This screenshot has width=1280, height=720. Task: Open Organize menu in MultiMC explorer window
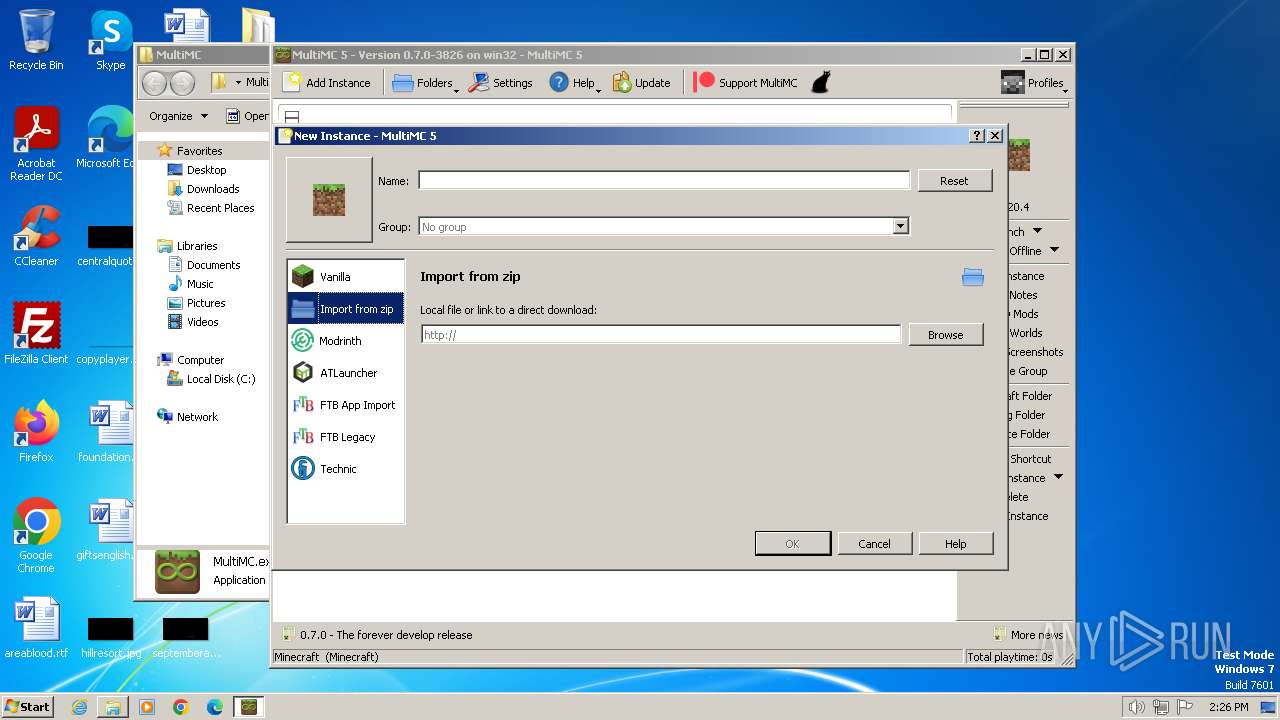[178, 116]
